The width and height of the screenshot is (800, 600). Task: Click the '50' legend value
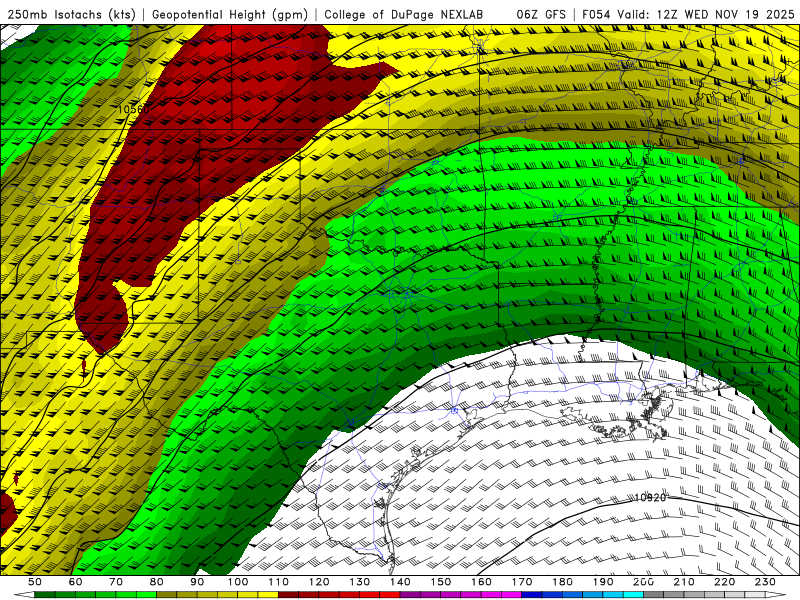[x=35, y=582]
